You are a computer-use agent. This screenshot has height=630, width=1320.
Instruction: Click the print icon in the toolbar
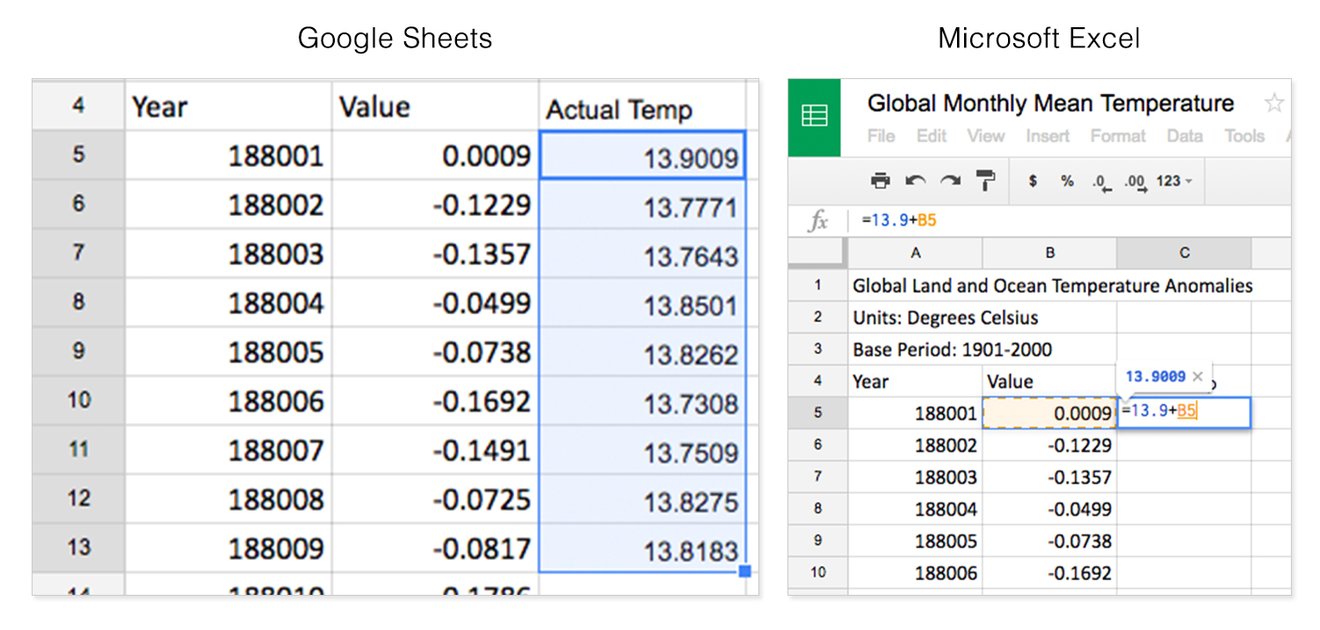pyautogui.click(x=880, y=181)
